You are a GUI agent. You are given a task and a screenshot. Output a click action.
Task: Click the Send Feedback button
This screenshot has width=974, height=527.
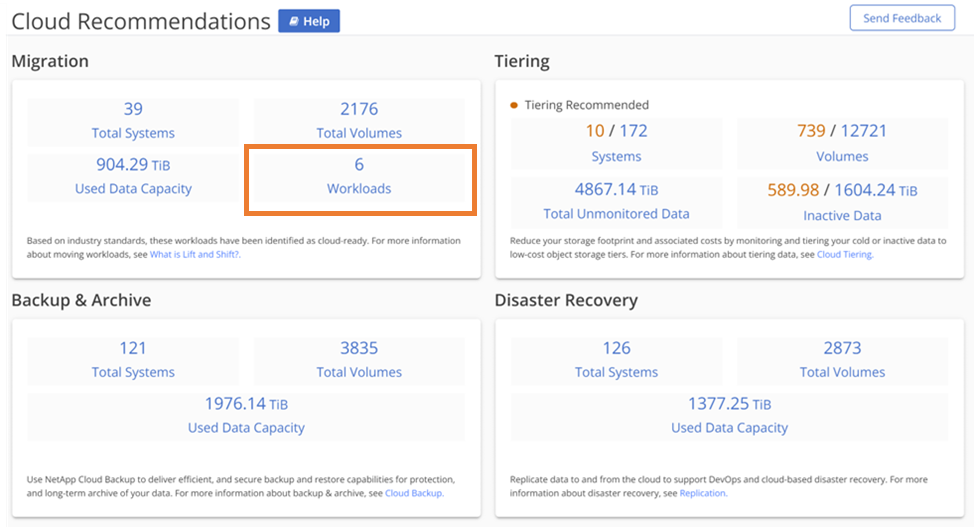tap(901, 18)
